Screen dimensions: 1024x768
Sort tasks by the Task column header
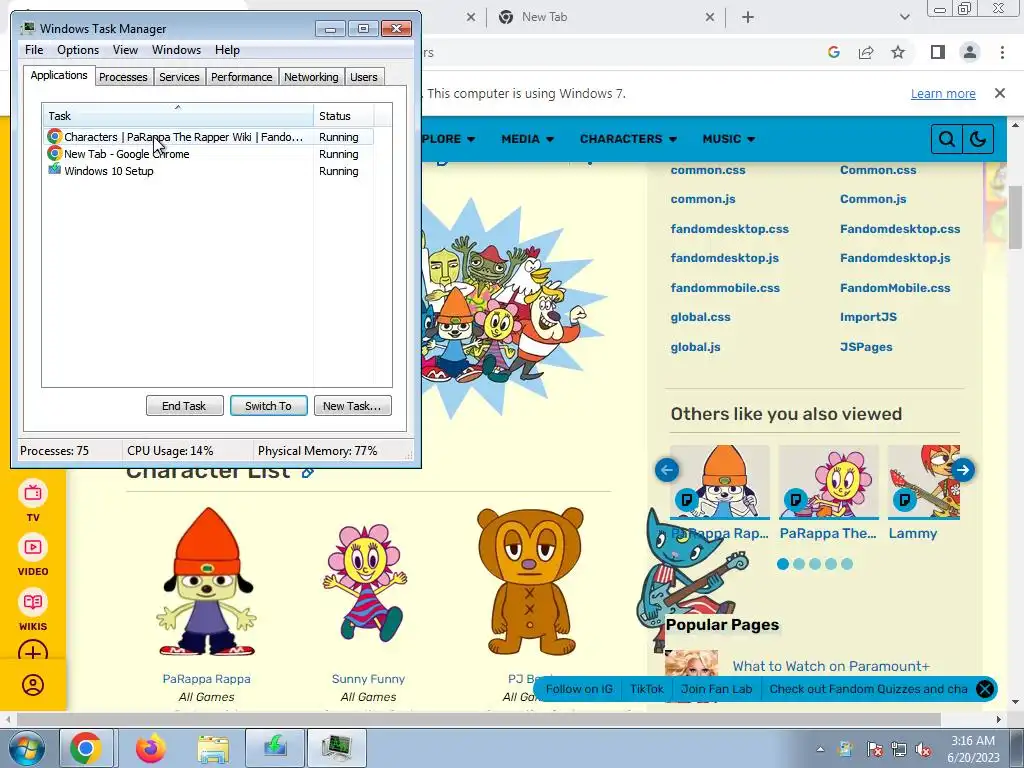coord(178,116)
